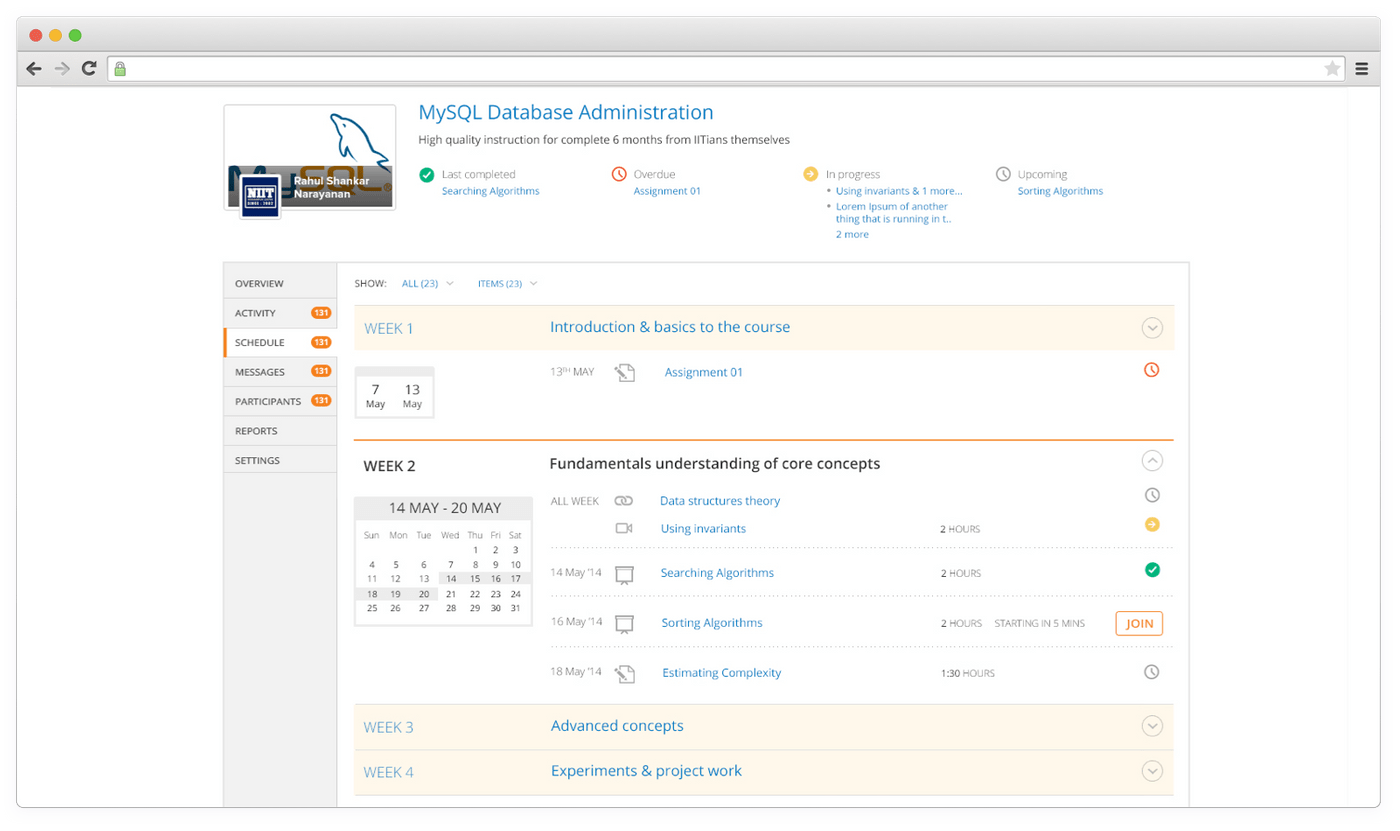The width and height of the screenshot is (1400, 831).
Task: Click the 131 badge next to Messages
Action: click(321, 372)
